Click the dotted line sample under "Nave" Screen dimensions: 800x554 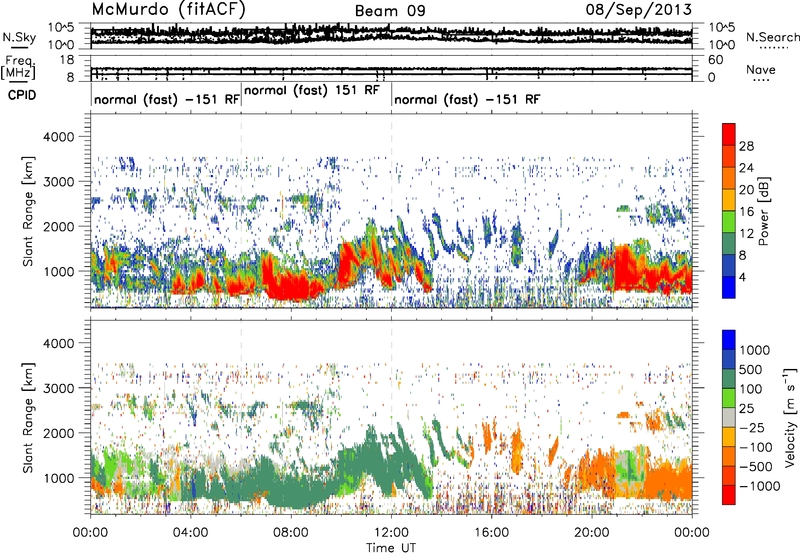point(761,81)
